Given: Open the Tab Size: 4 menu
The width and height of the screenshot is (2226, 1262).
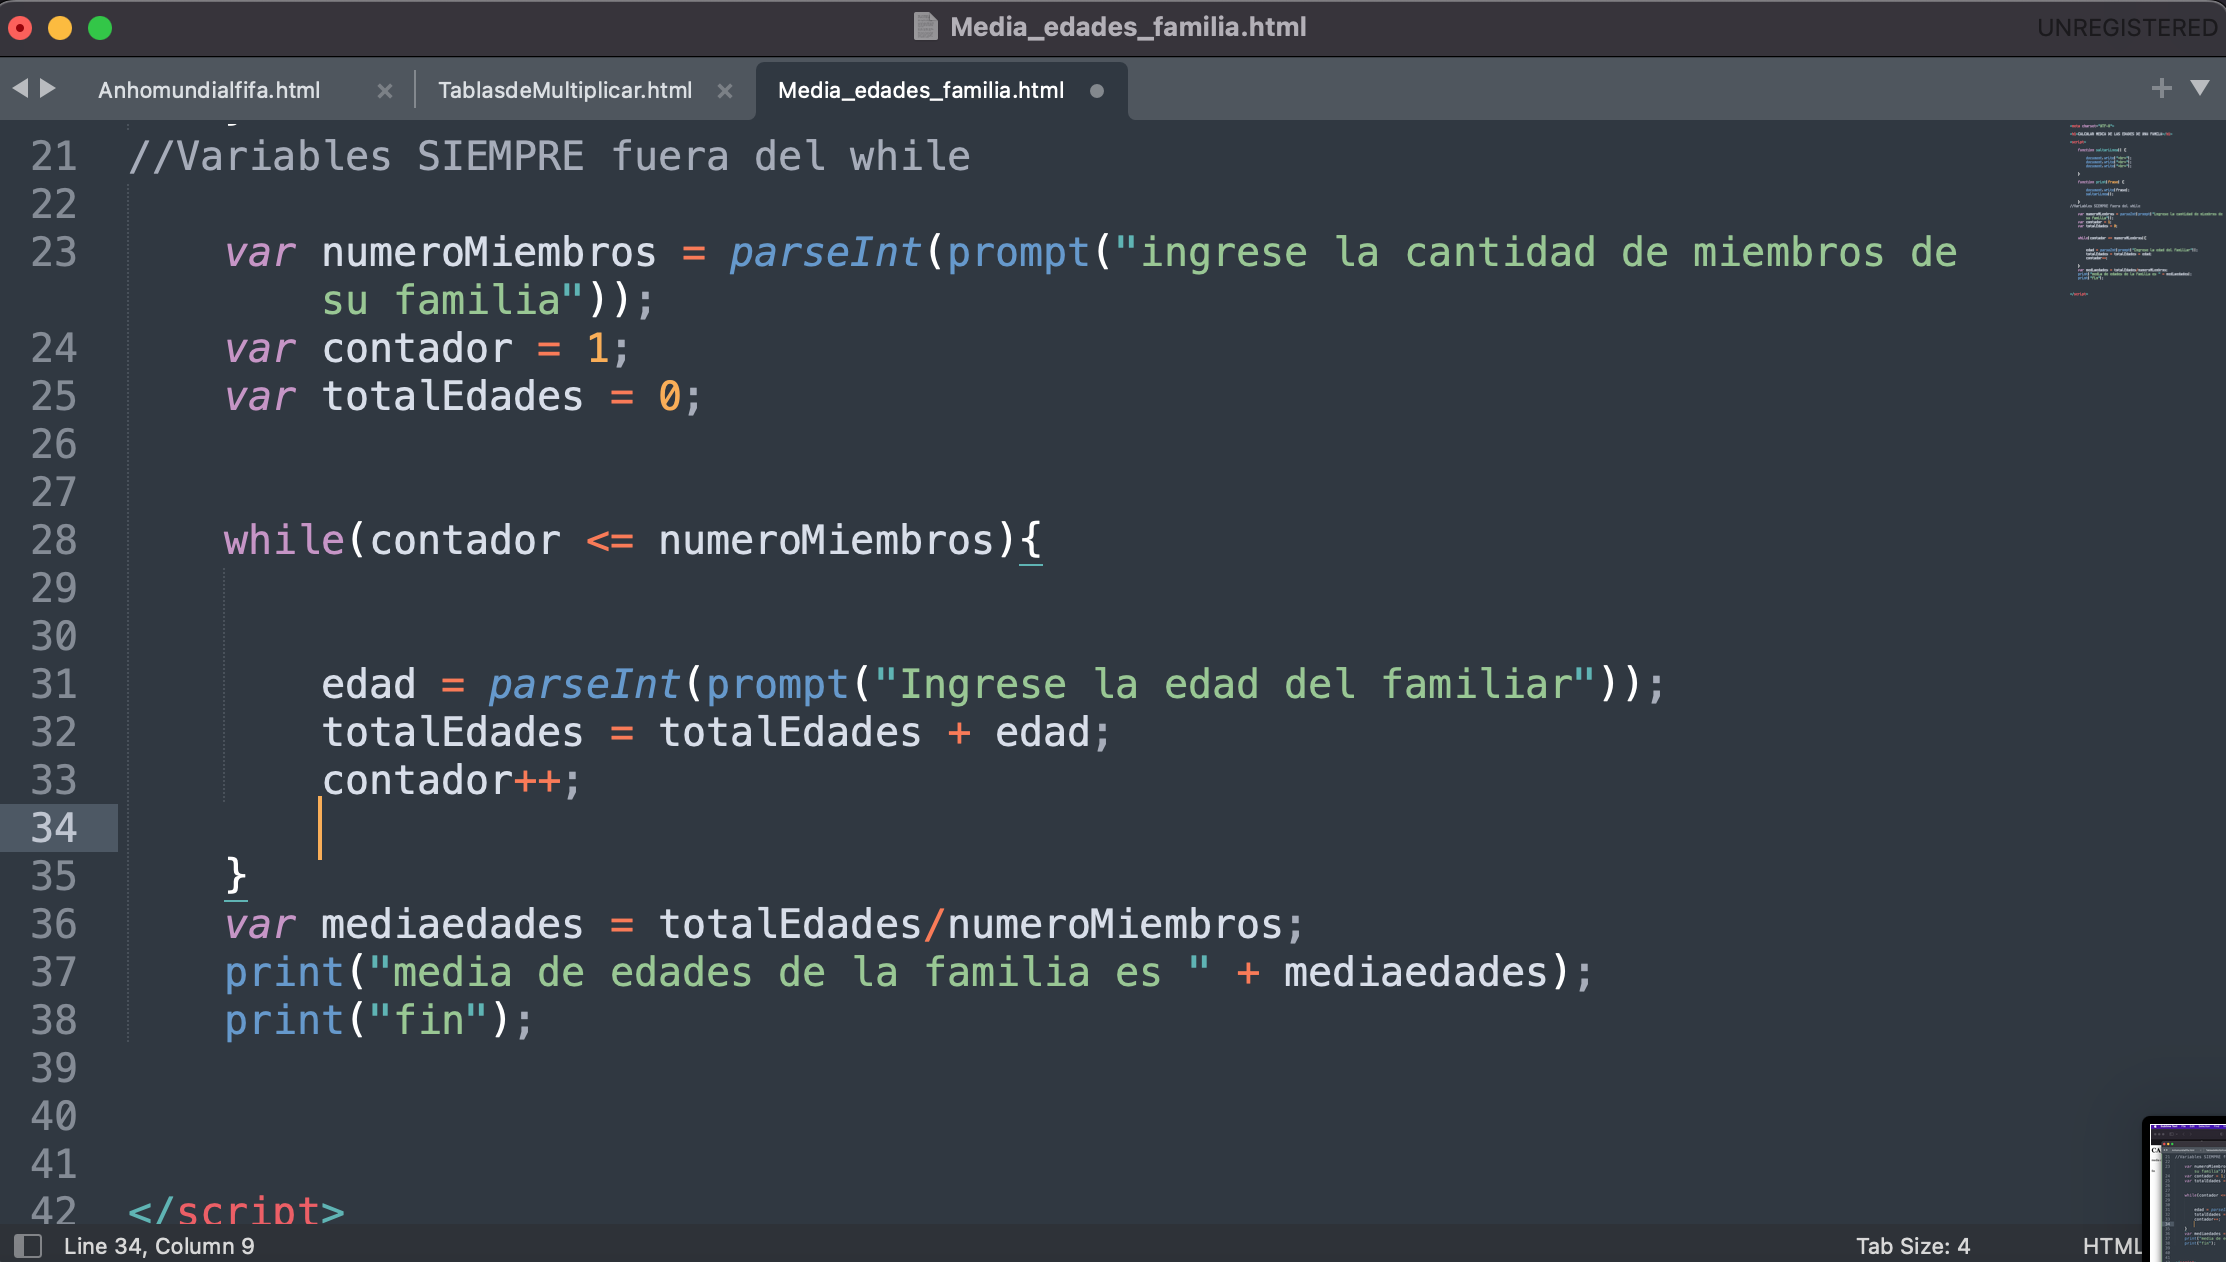Looking at the screenshot, I should pos(1913,1246).
